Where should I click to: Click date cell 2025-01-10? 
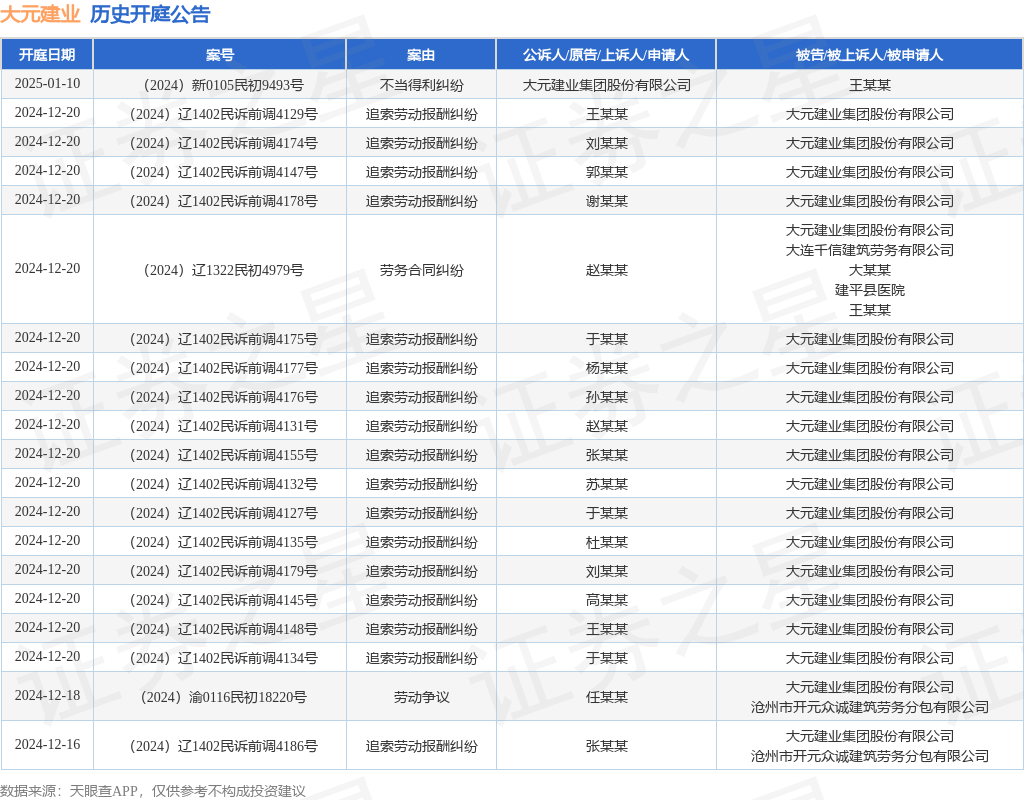(x=47, y=84)
